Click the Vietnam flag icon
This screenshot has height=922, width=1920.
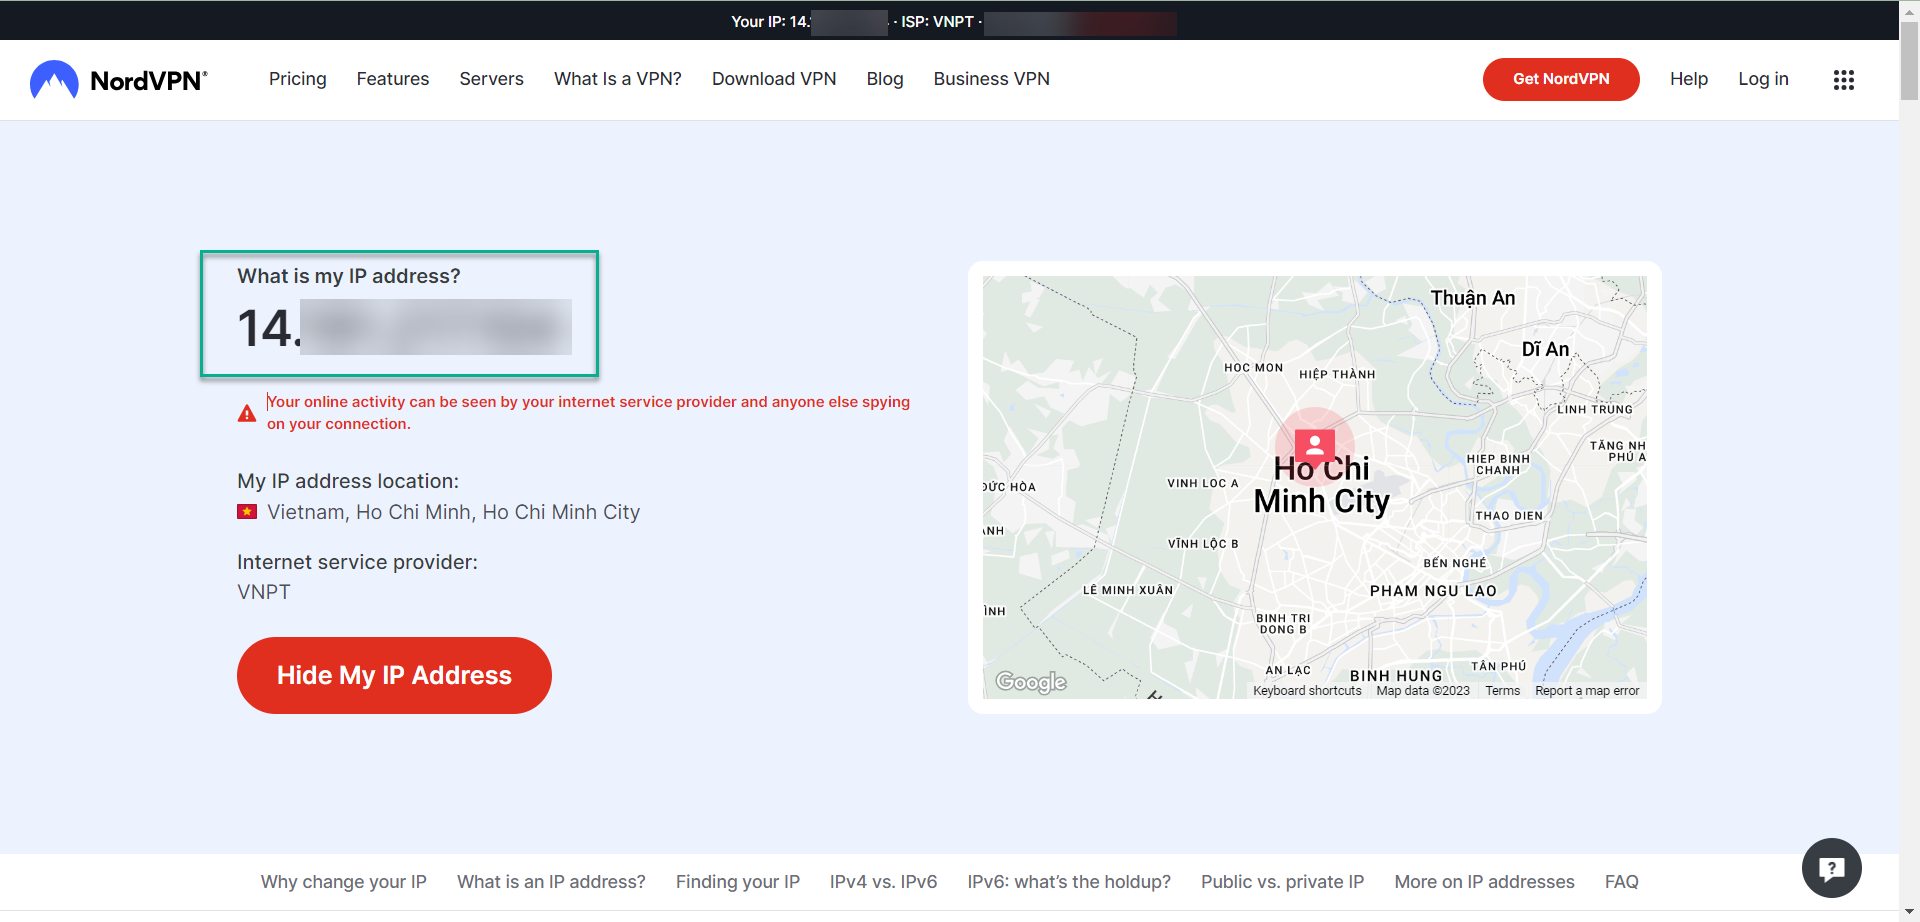point(247,512)
